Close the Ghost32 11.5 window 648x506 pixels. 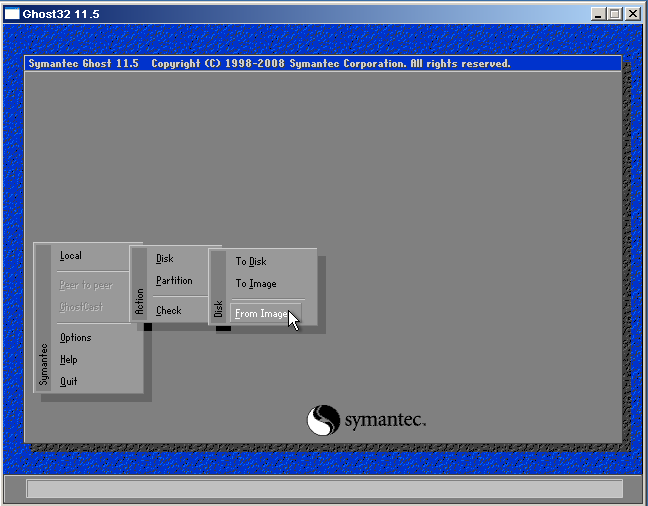[x=633, y=14]
